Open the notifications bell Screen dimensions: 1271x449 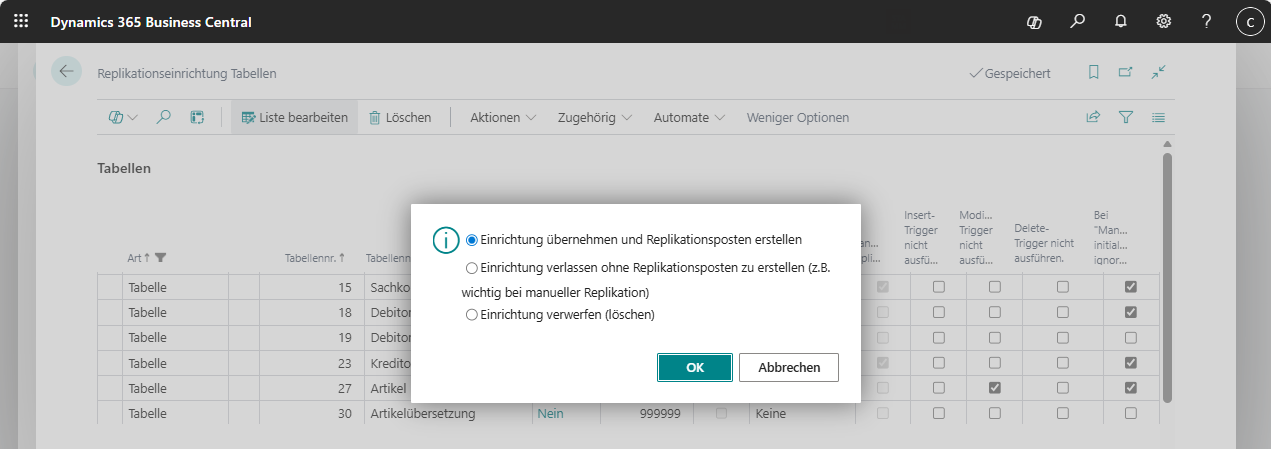(x=1121, y=21)
